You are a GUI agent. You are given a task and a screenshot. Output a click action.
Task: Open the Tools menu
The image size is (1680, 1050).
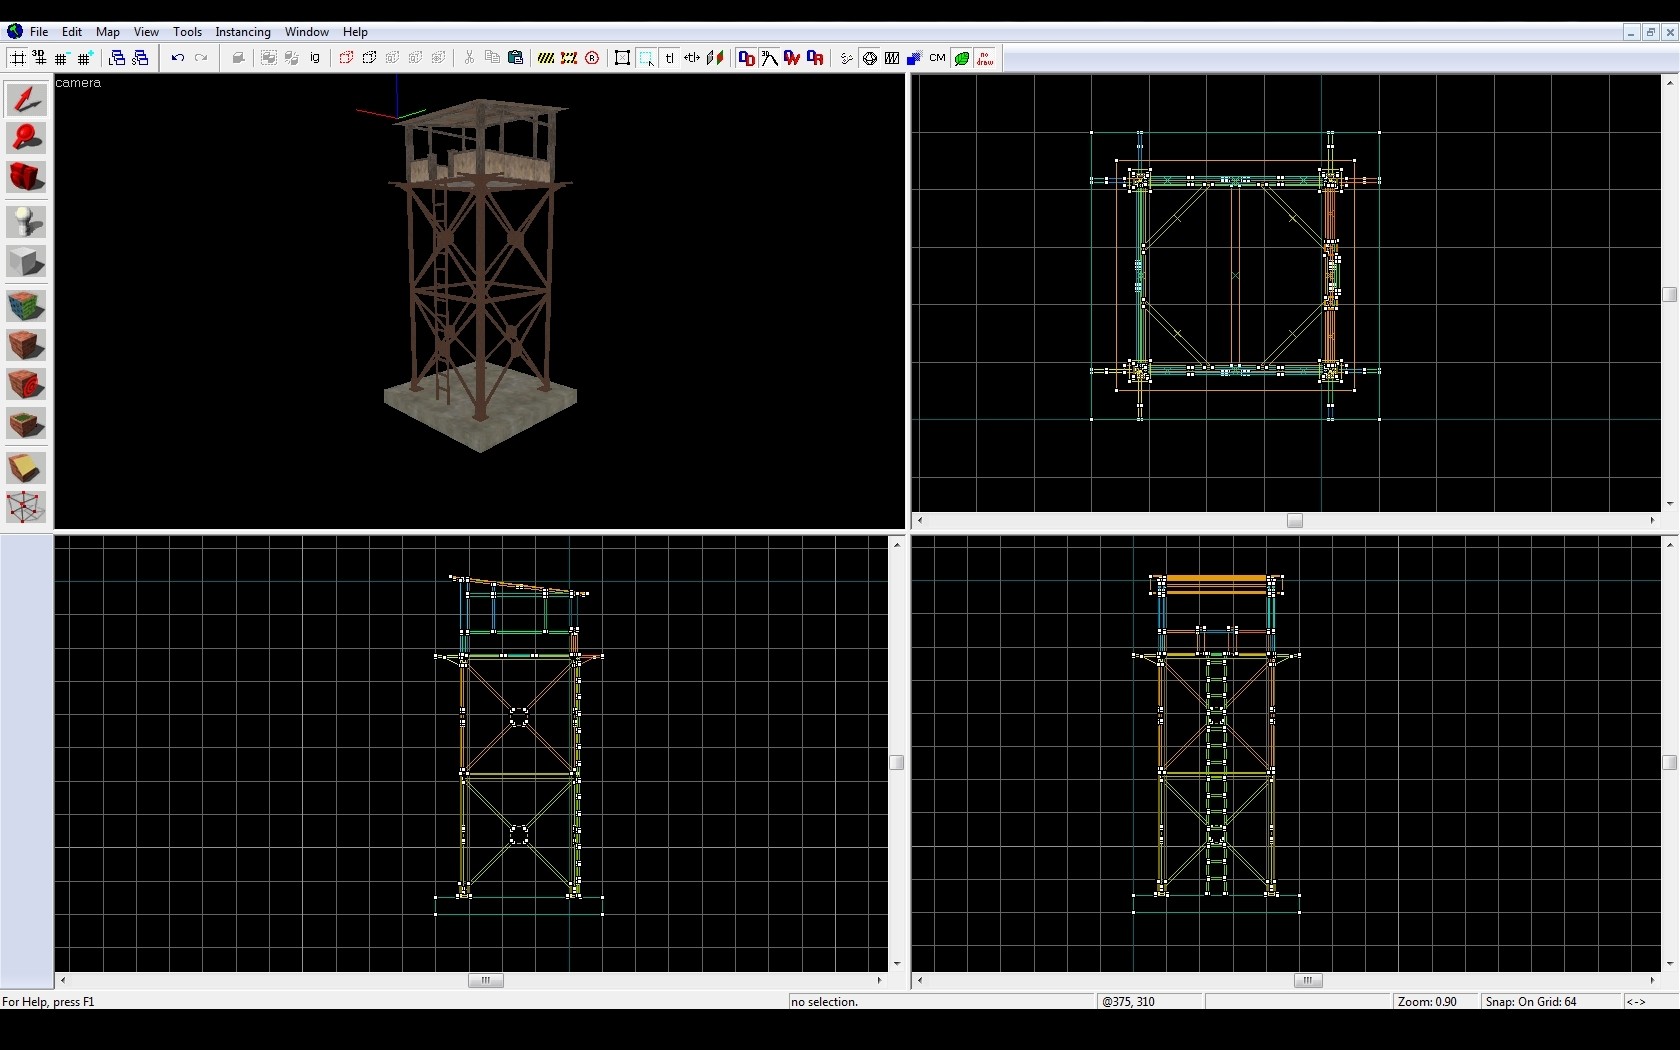point(187,32)
